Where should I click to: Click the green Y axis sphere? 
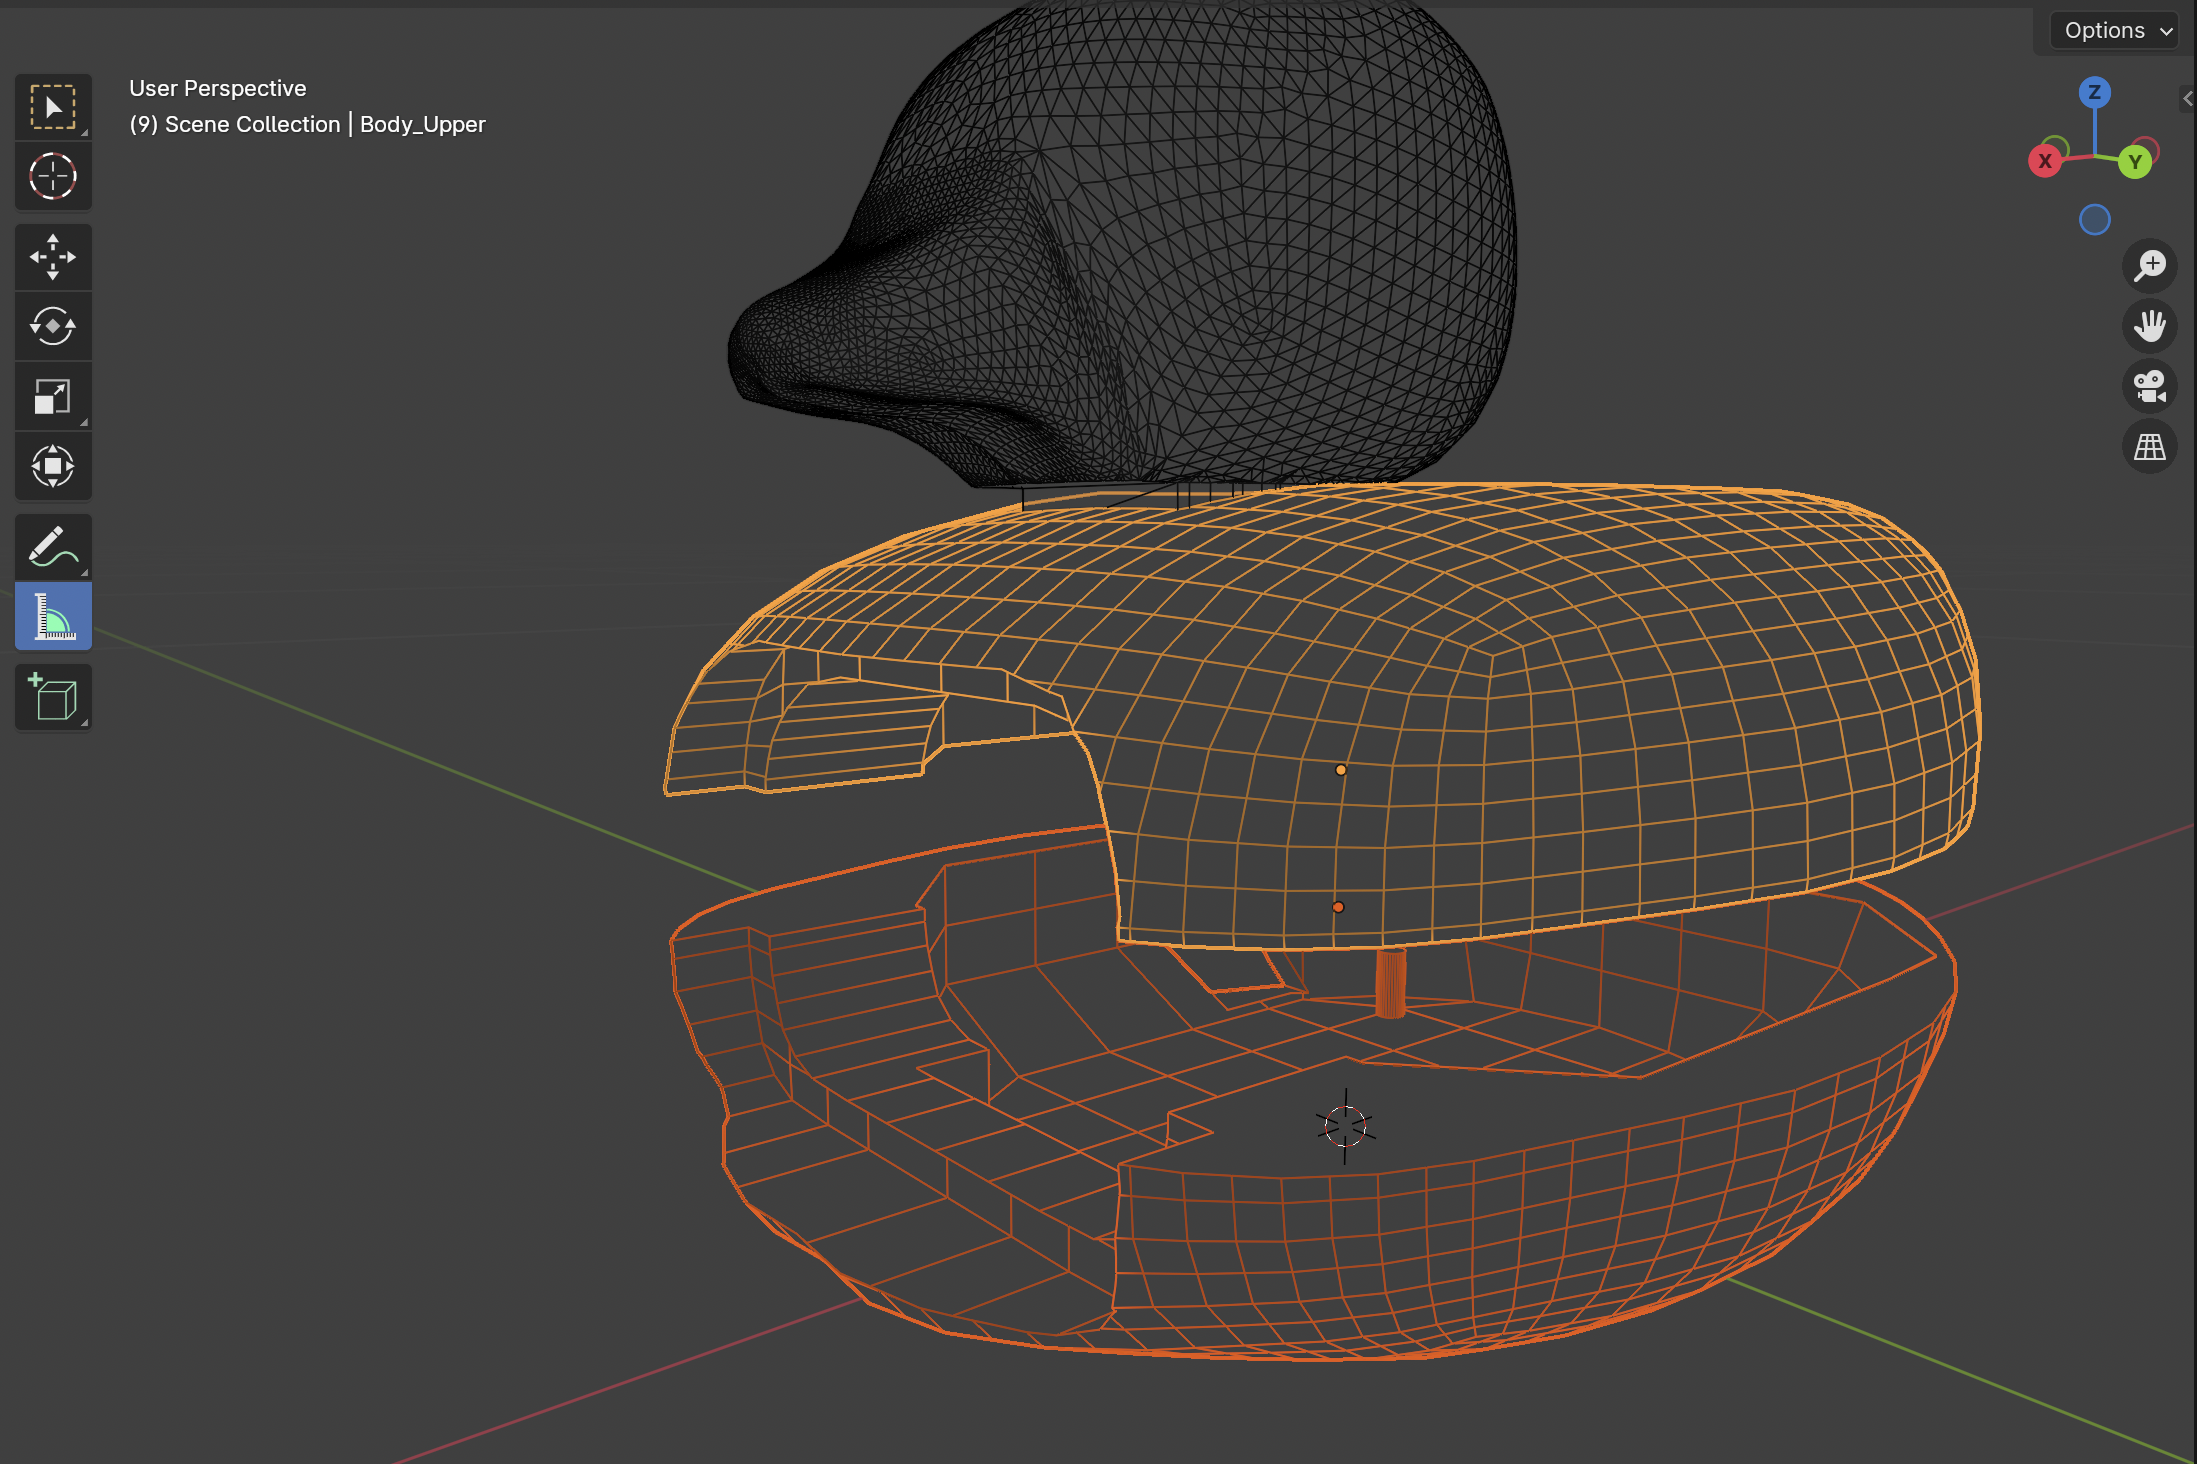(2136, 160)
